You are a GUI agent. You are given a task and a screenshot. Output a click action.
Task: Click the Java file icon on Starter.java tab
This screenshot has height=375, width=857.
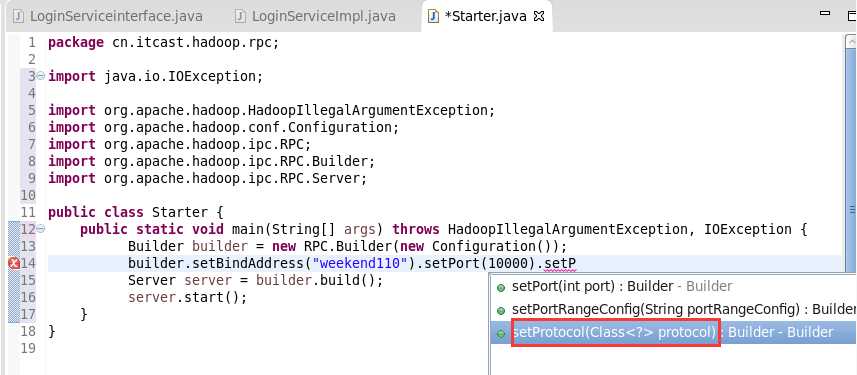coord(433,16)
